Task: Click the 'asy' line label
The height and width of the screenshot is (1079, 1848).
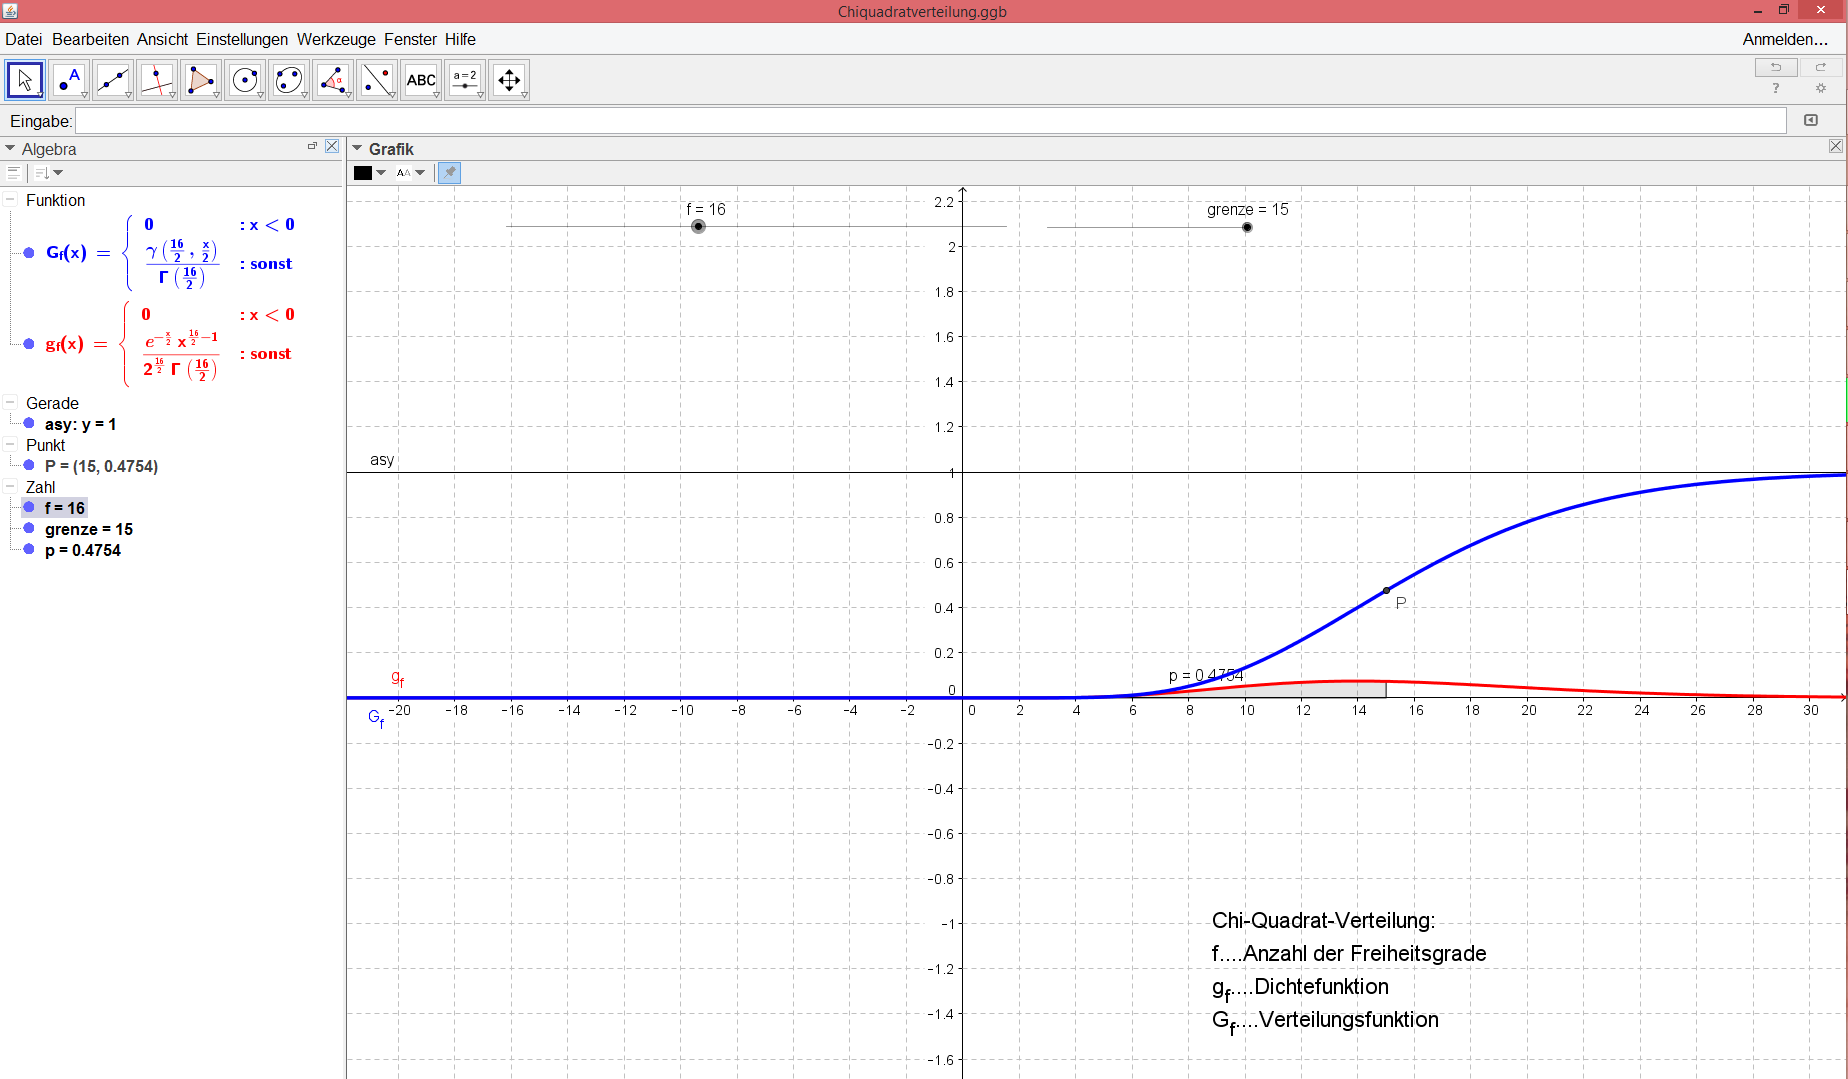Action: [382, 460]
